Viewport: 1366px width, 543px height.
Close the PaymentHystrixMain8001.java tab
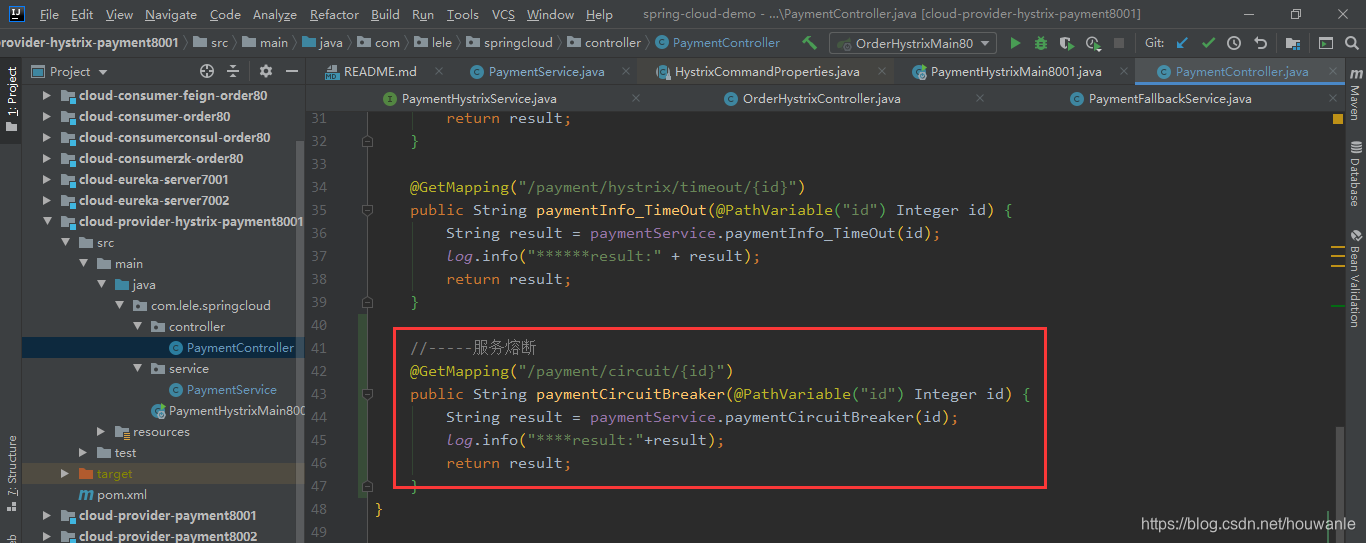1123,72
